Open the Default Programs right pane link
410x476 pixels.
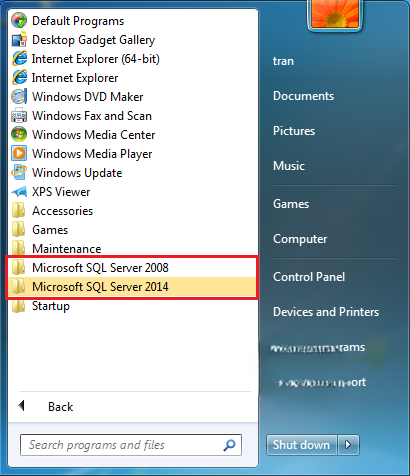click(x=318, y=348)
